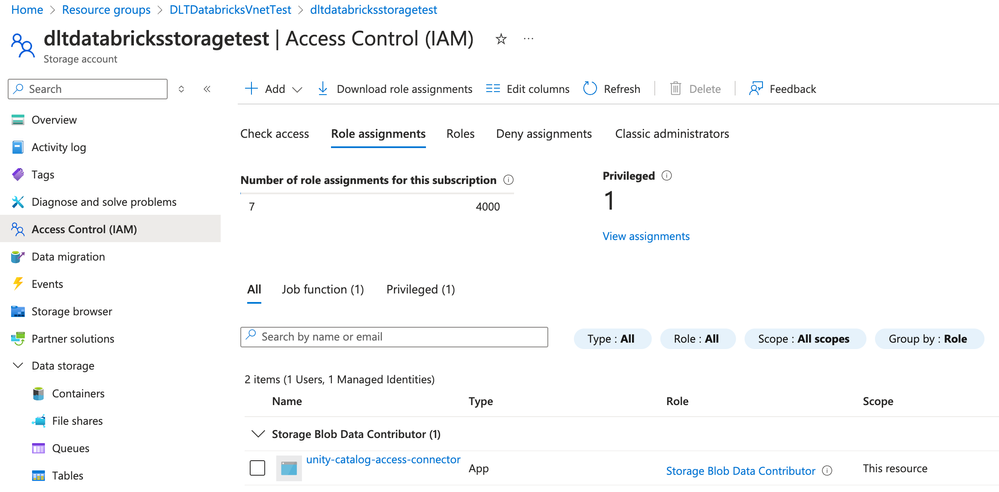
Task: Click the Edit columns icon
Action: [493, 89]
